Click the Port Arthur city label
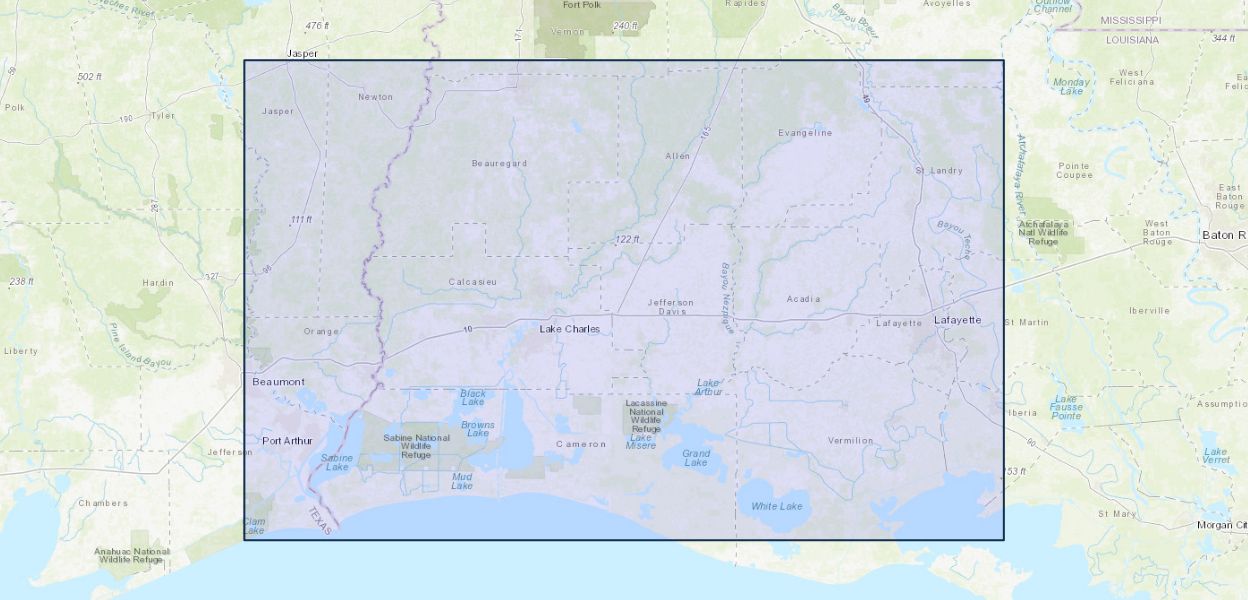The image size is (1248, 600). 287,441
